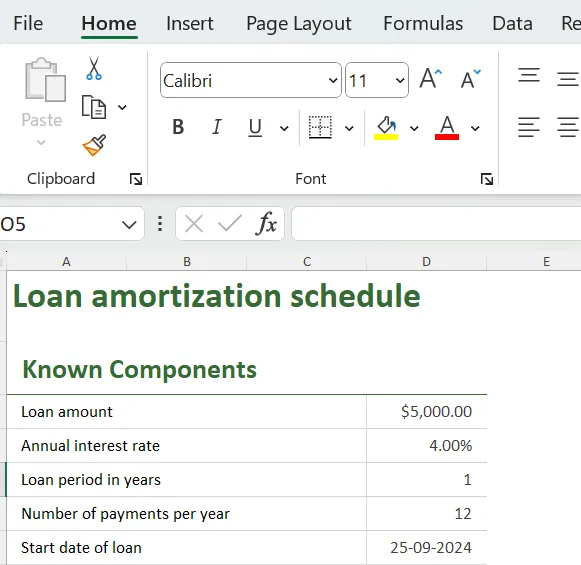
Task: Open the Page Layout tab
Action: (x=299, y=24)
